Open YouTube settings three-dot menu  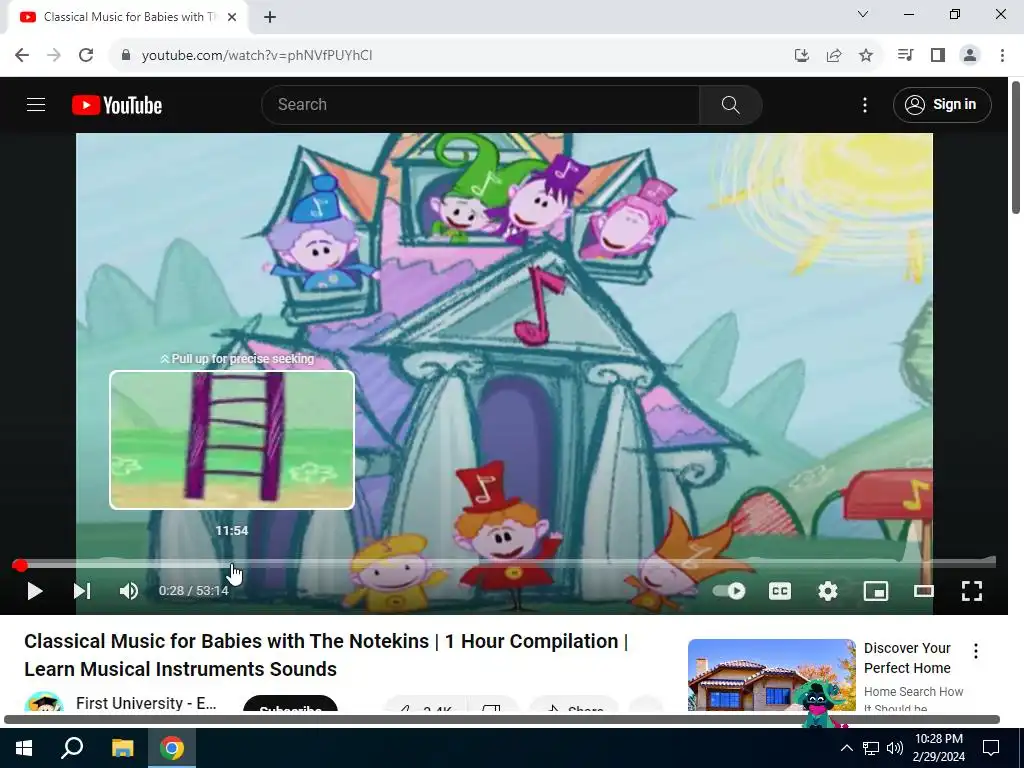[865, 104]
